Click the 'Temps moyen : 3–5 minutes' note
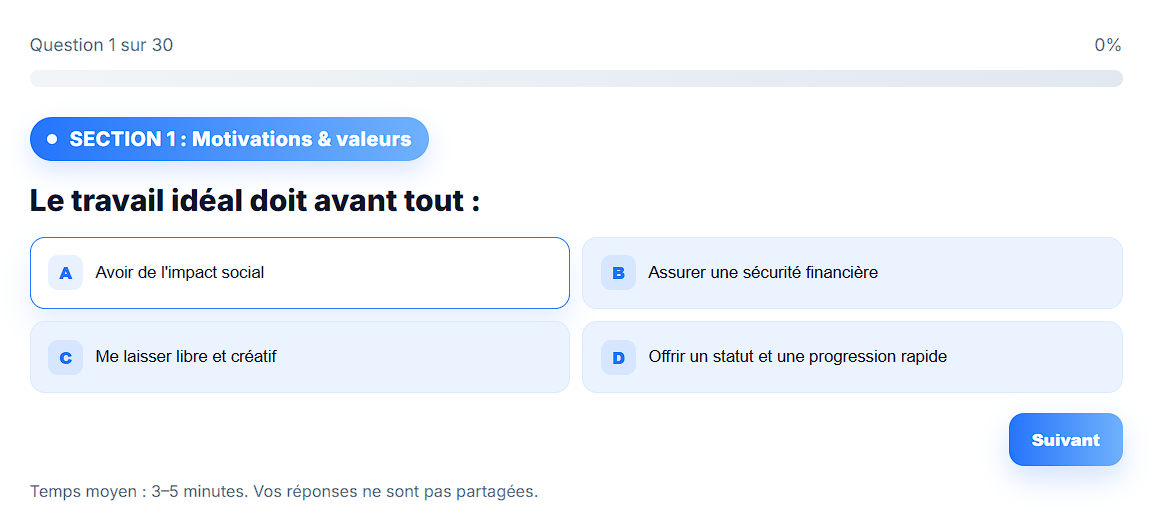Image resolution: width=1149 pixels, height=525 pixels. click(138, 492)
